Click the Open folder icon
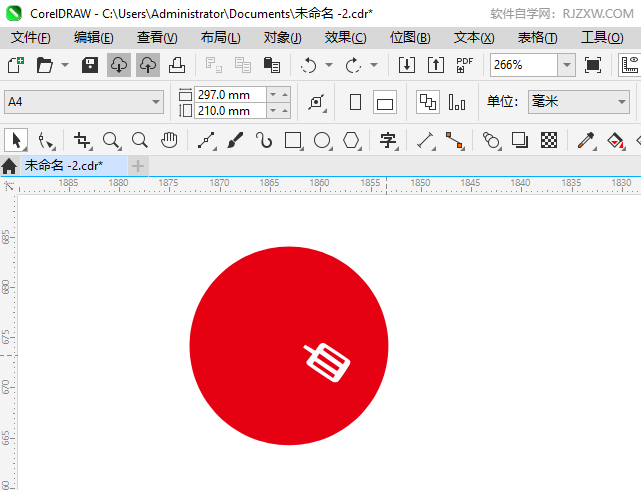Screen dimensions: 641x490 point(45,65)
